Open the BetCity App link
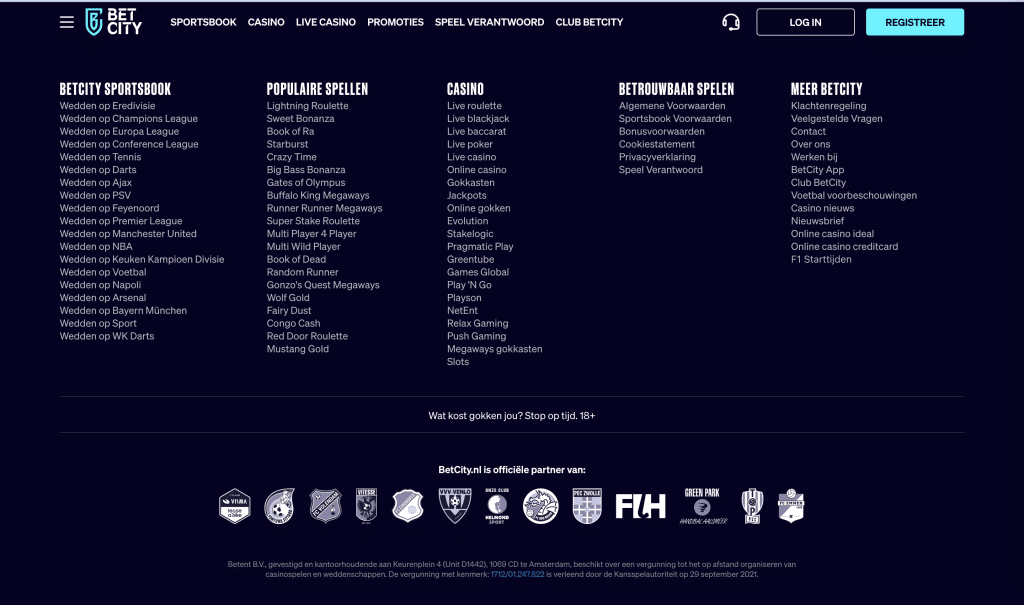Viewport: 1024px width, 605px height. click(x=818, y=170)
